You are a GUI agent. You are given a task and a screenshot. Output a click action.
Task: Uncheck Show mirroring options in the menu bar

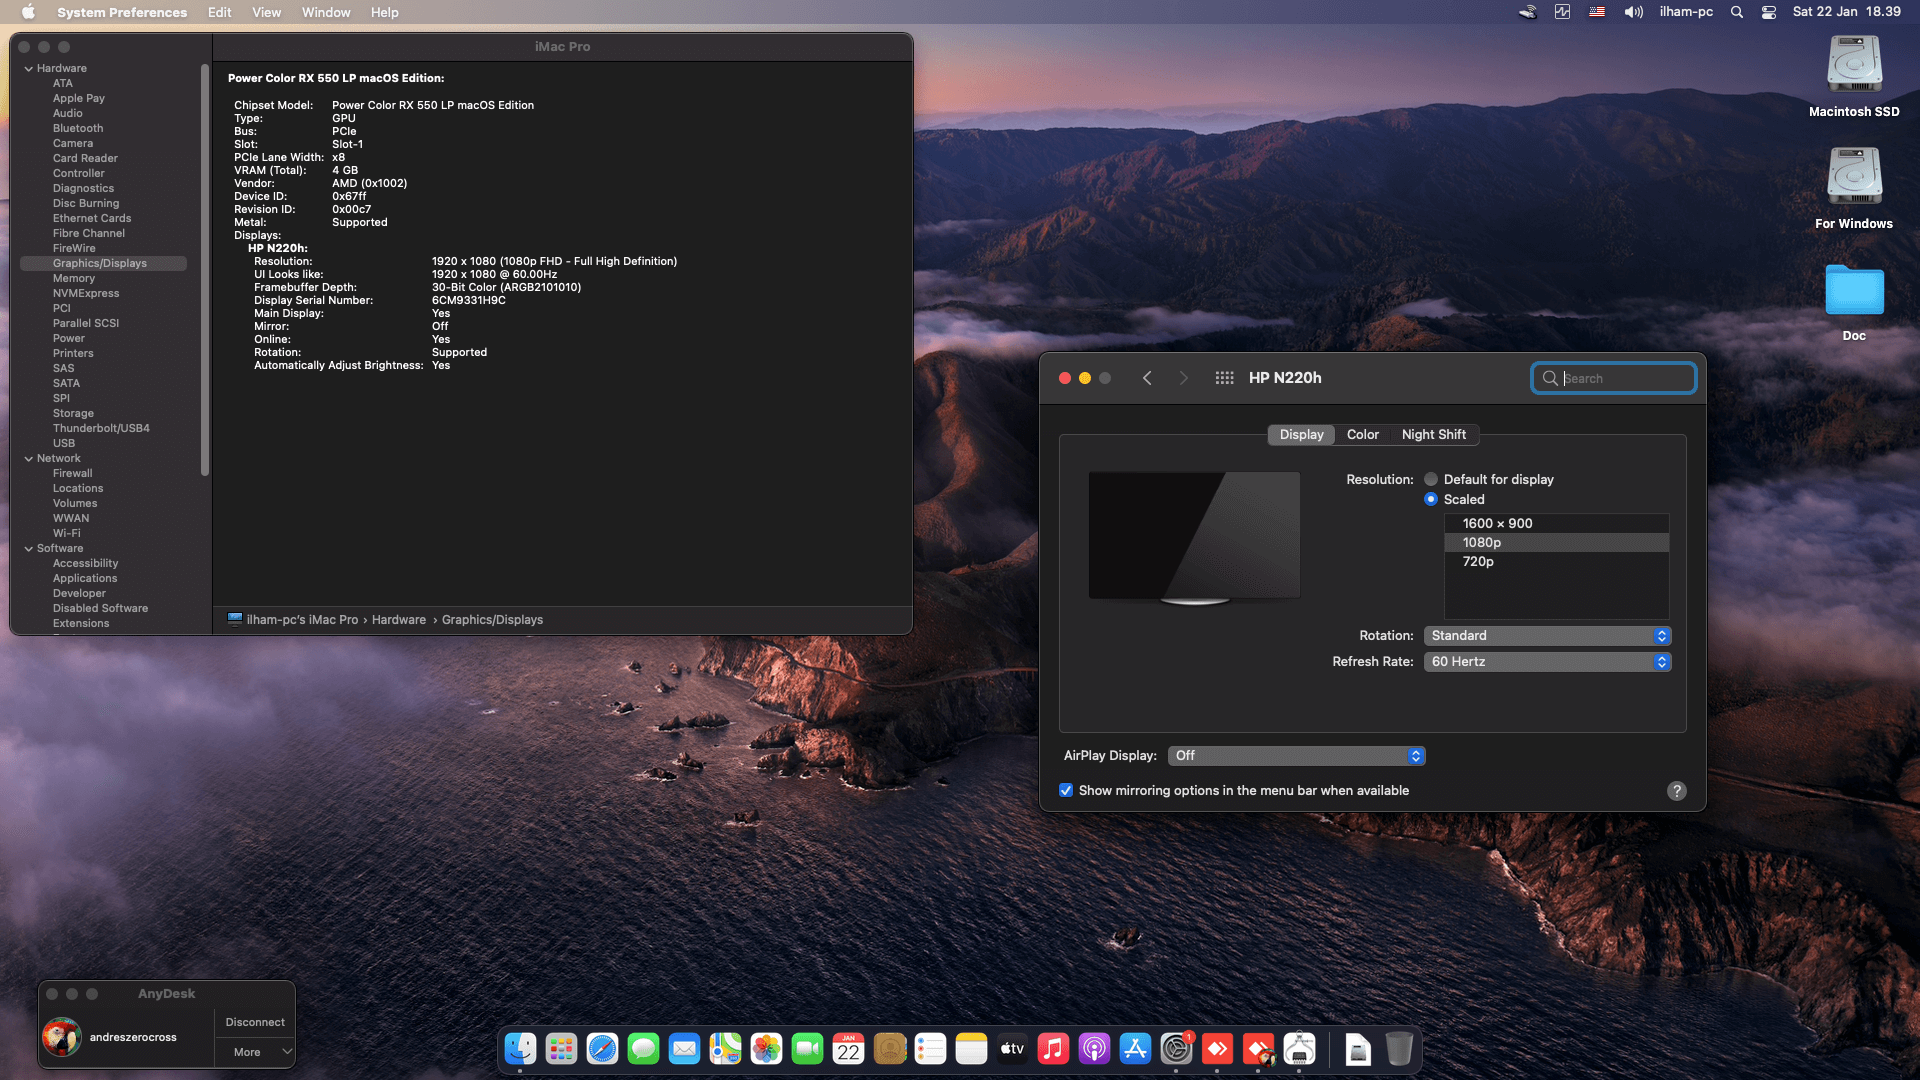[x=1066, y=790]
